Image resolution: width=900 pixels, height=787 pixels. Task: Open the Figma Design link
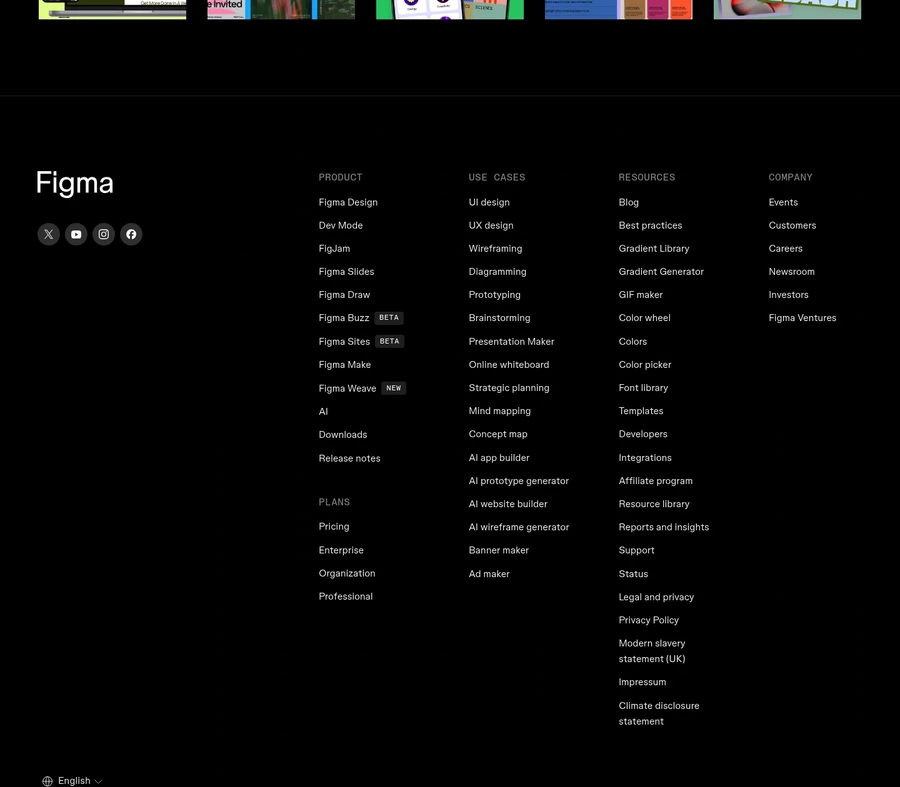[x=348, y=202]
